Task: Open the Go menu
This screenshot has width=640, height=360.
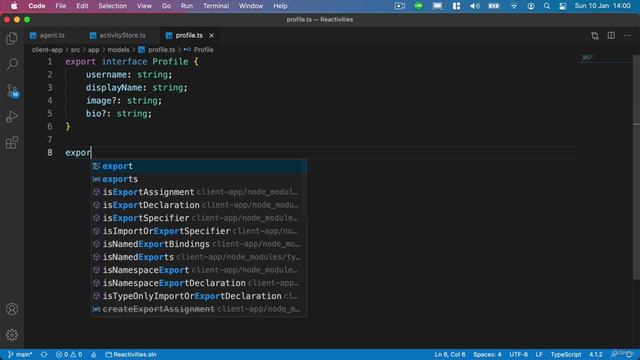Action: click(166, 6)
